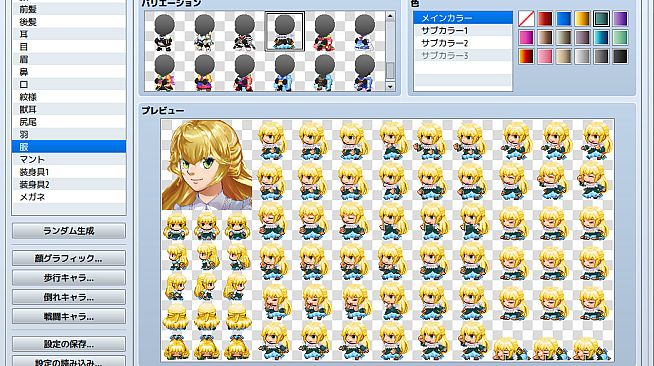The width and height of the screenshot is (654, 366).
Task: Select 尻尾 in the parts list
Action: click(x=69, y=122)
